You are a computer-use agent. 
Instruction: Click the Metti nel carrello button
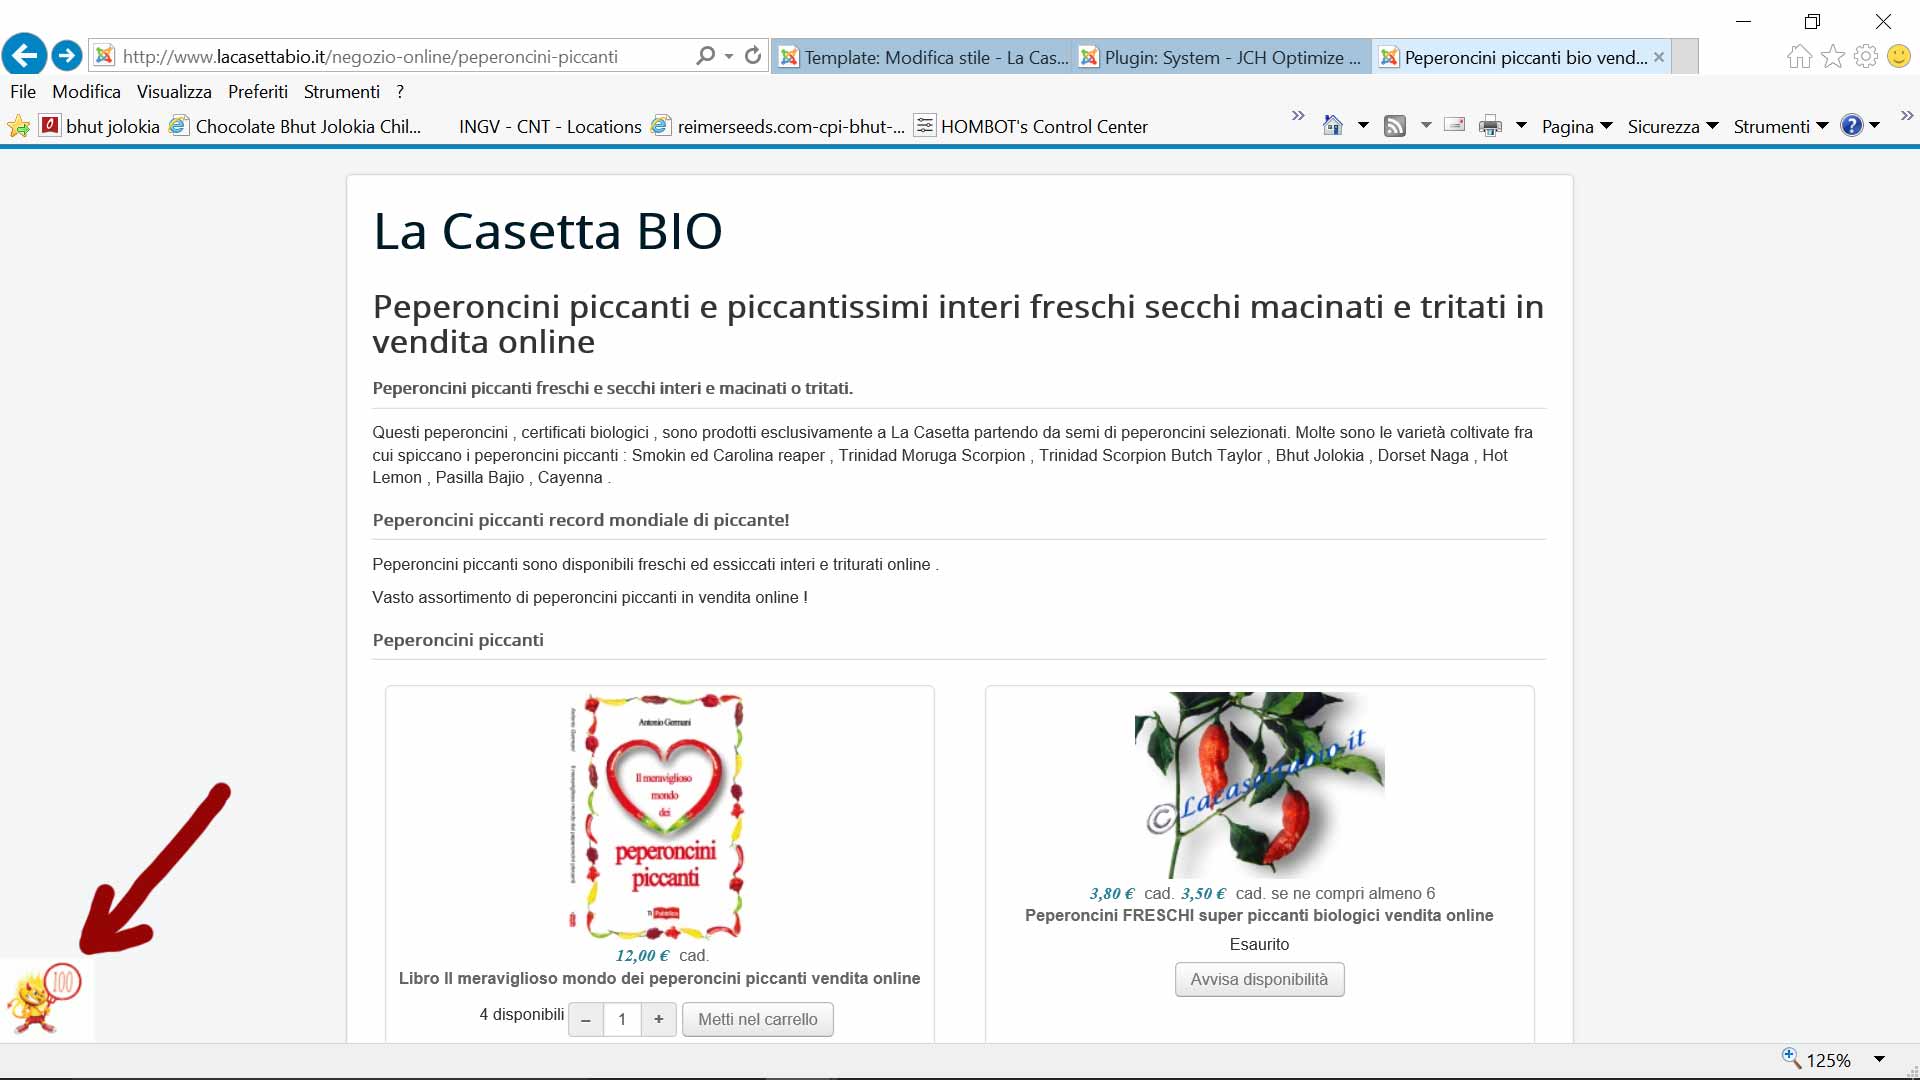tap(757, 1019)
